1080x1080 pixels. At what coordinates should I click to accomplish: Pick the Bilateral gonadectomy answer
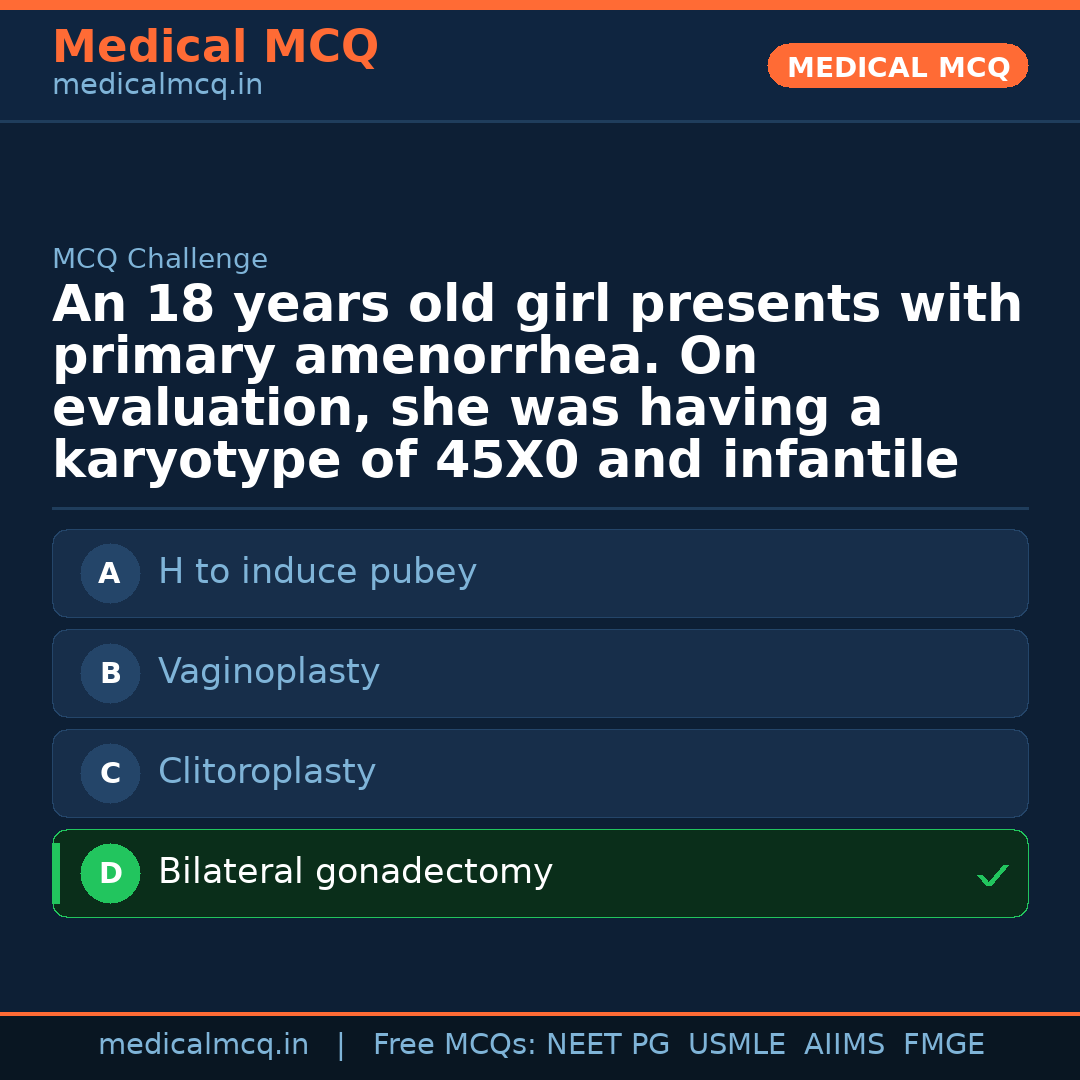point(355,872)
